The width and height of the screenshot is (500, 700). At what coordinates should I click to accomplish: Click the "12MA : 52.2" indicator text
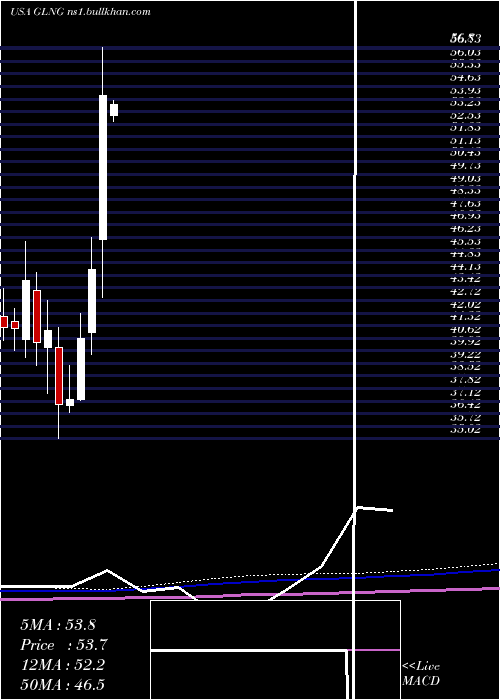click(x=62, y=665)
